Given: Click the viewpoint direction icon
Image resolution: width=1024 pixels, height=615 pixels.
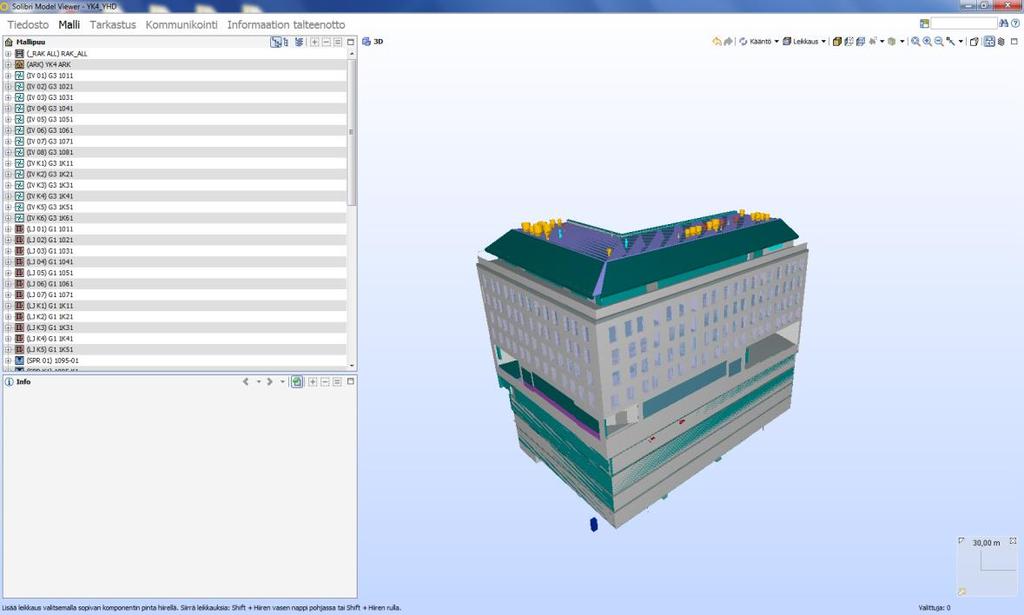Looking at the screenshot, I should (x=873, y=41).
